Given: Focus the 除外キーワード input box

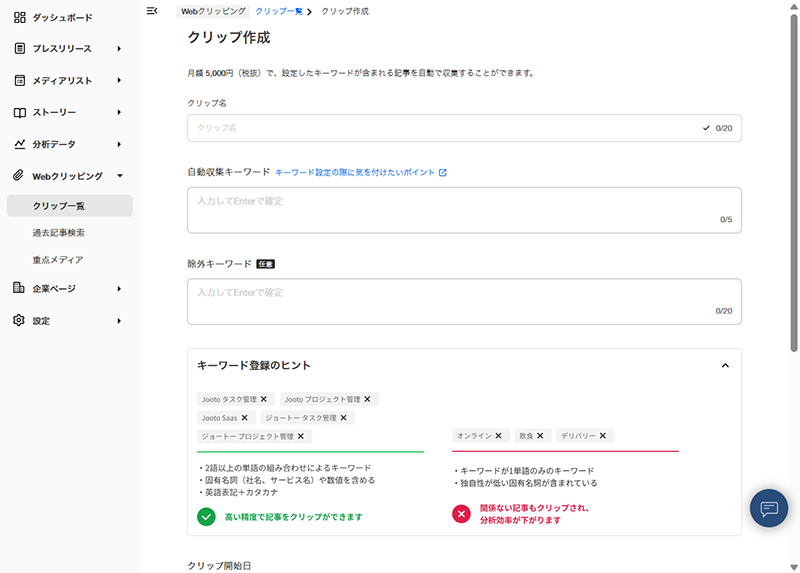Looking at the screenshot, I should coord(464,302).
